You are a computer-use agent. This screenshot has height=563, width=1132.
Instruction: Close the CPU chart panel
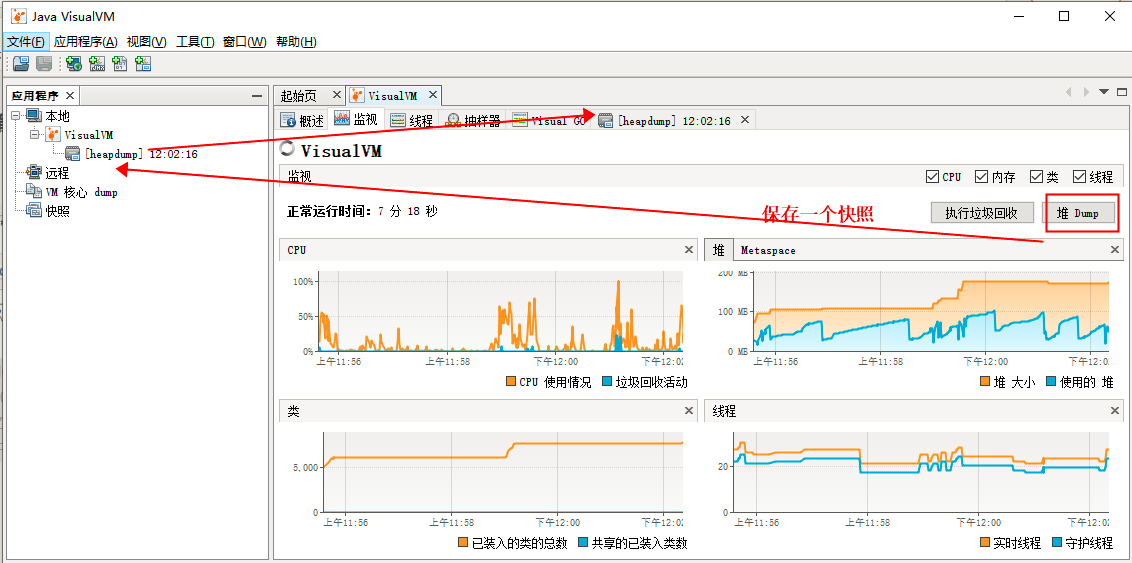pyautogui.click(x=688, y=250)
